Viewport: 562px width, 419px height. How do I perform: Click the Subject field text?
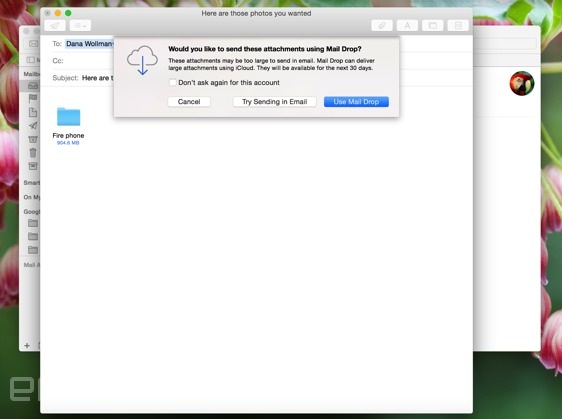[97, 78]
